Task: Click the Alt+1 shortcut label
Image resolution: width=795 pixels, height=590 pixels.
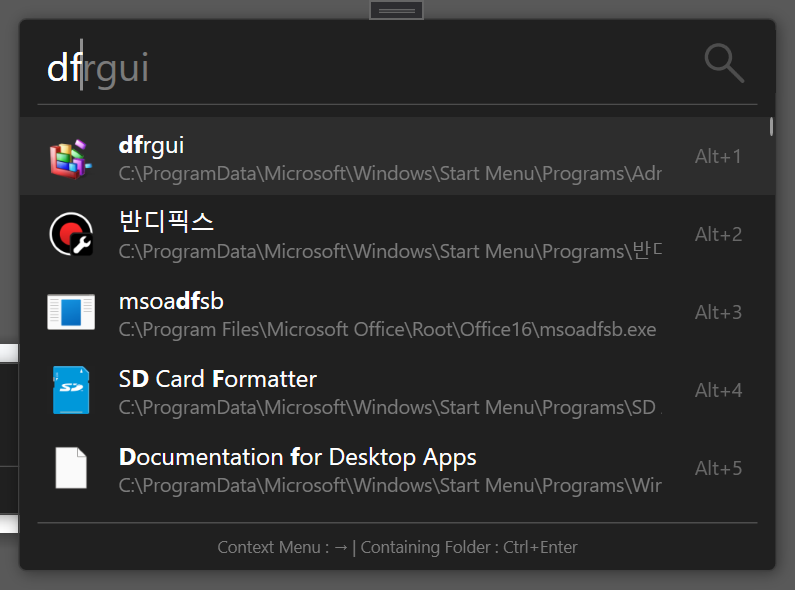Action: [718, 156]
